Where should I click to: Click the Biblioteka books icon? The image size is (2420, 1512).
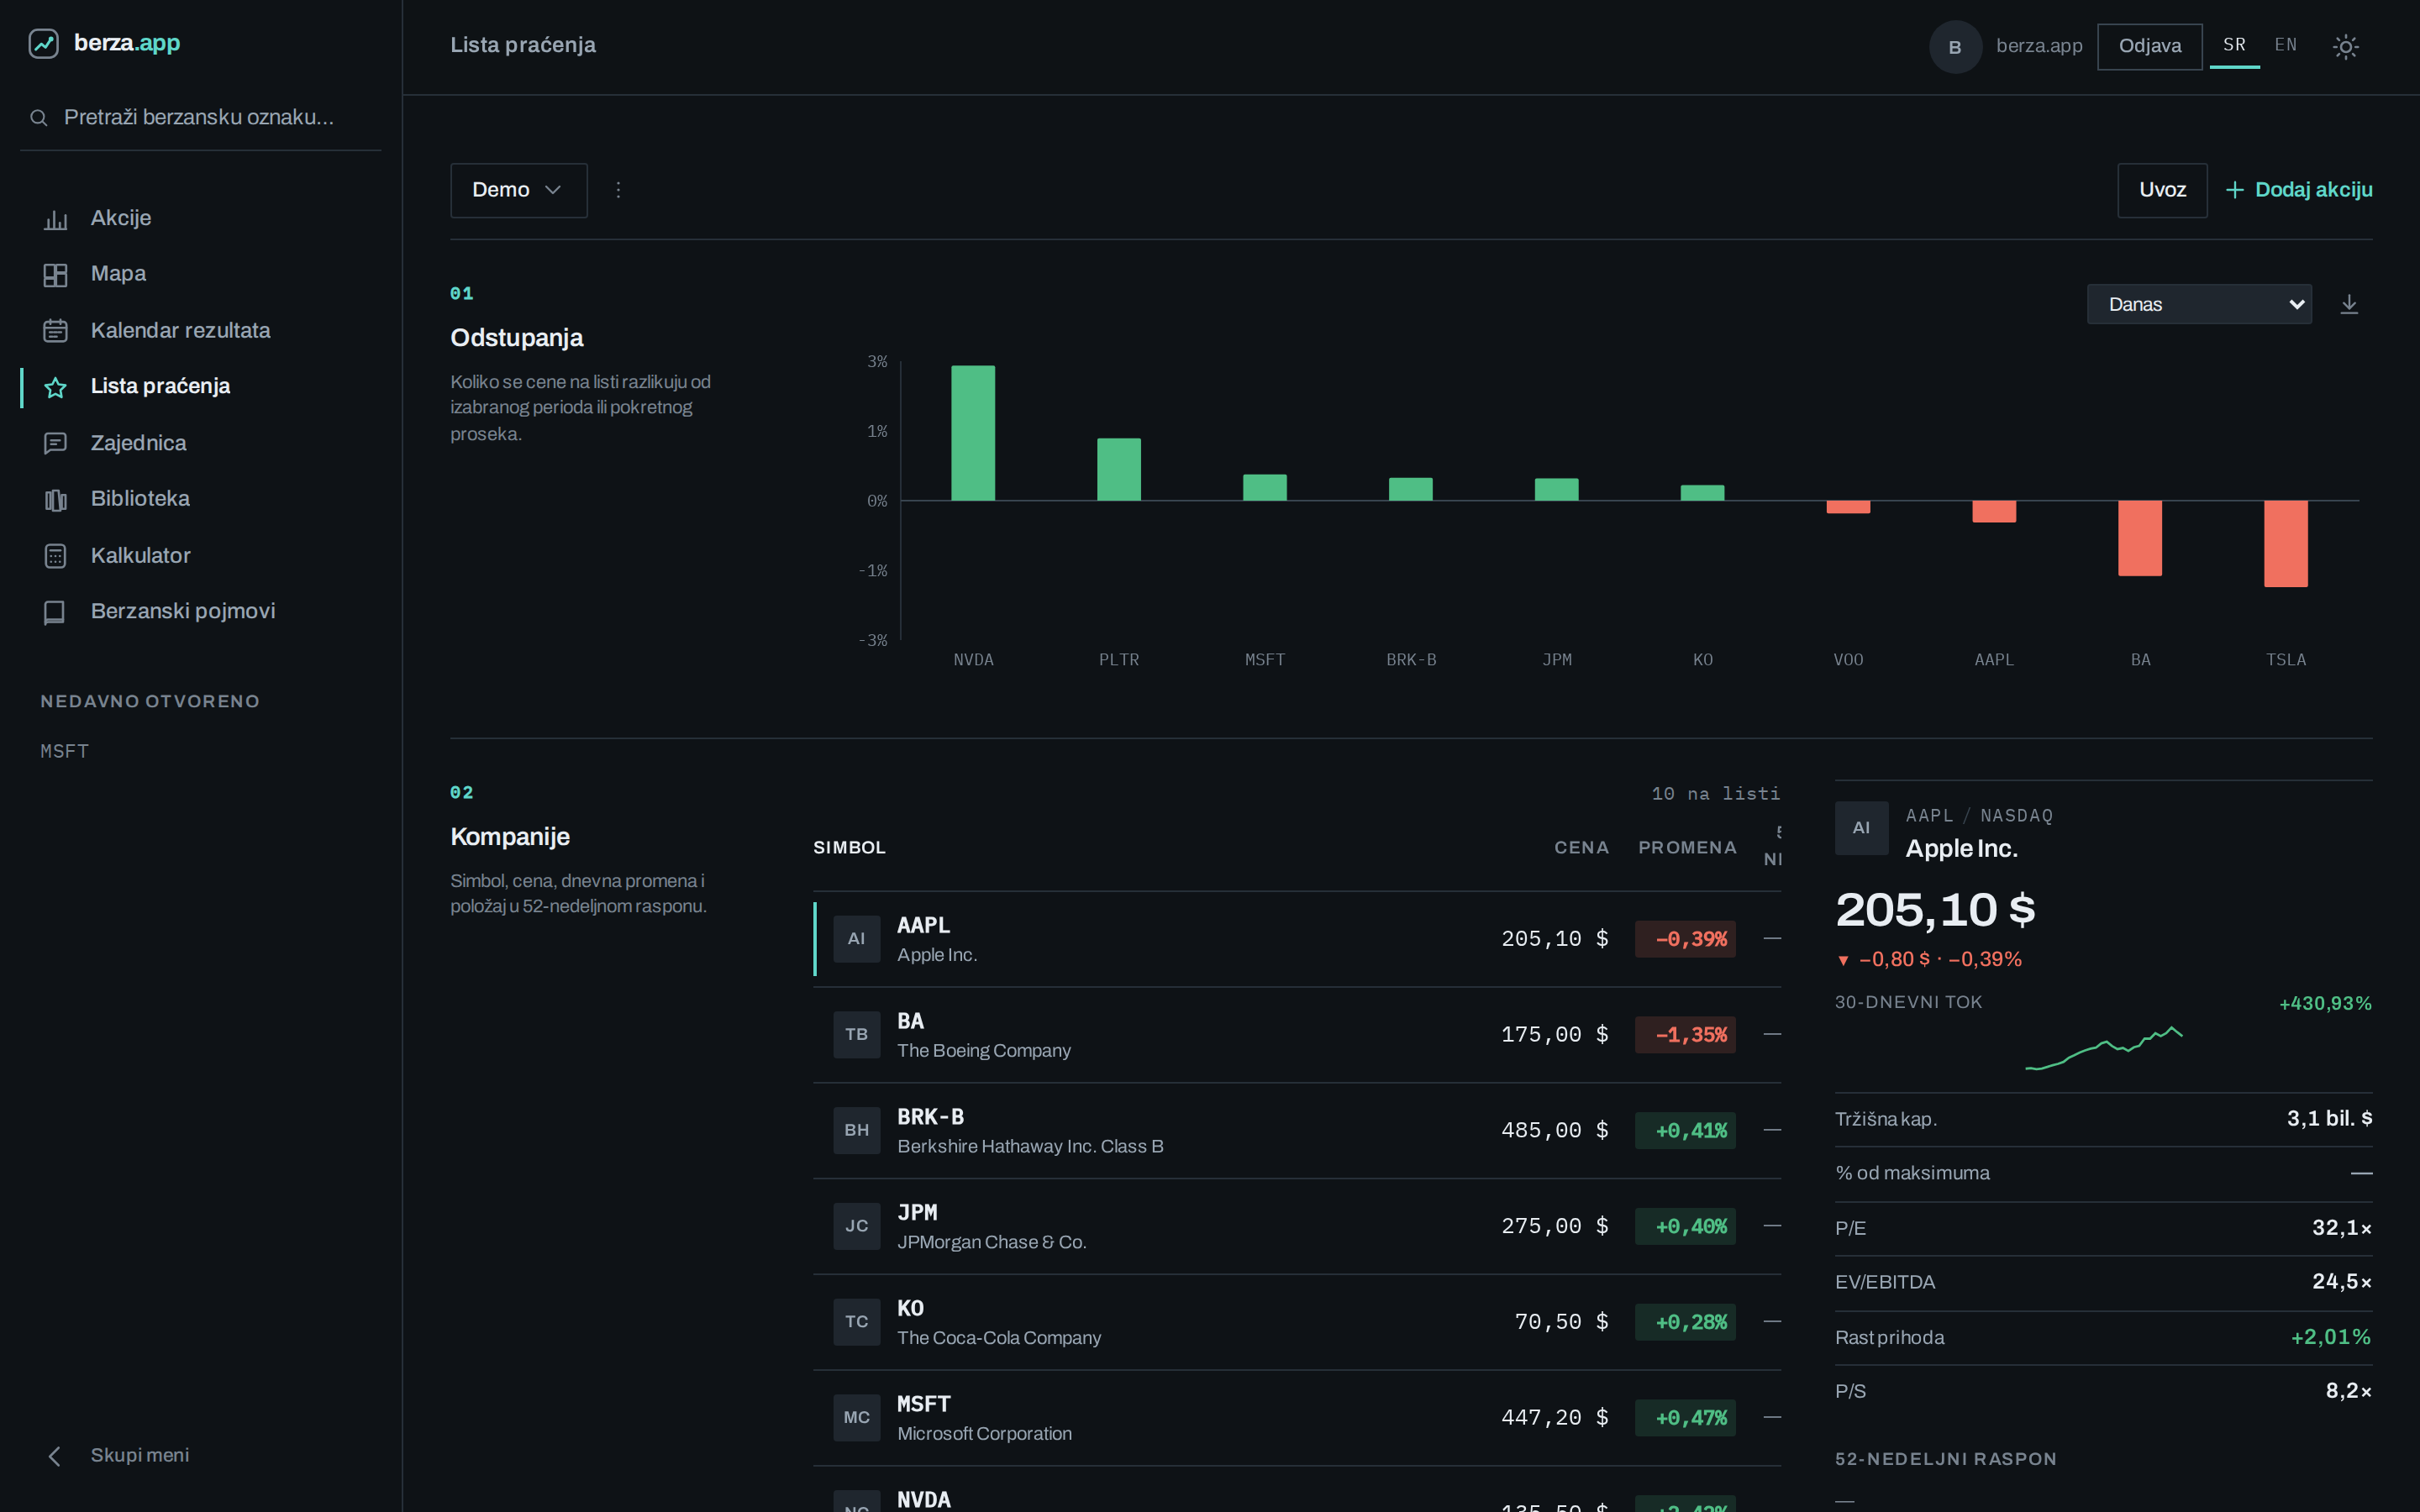pyautogui.click(x=56, y=499)
